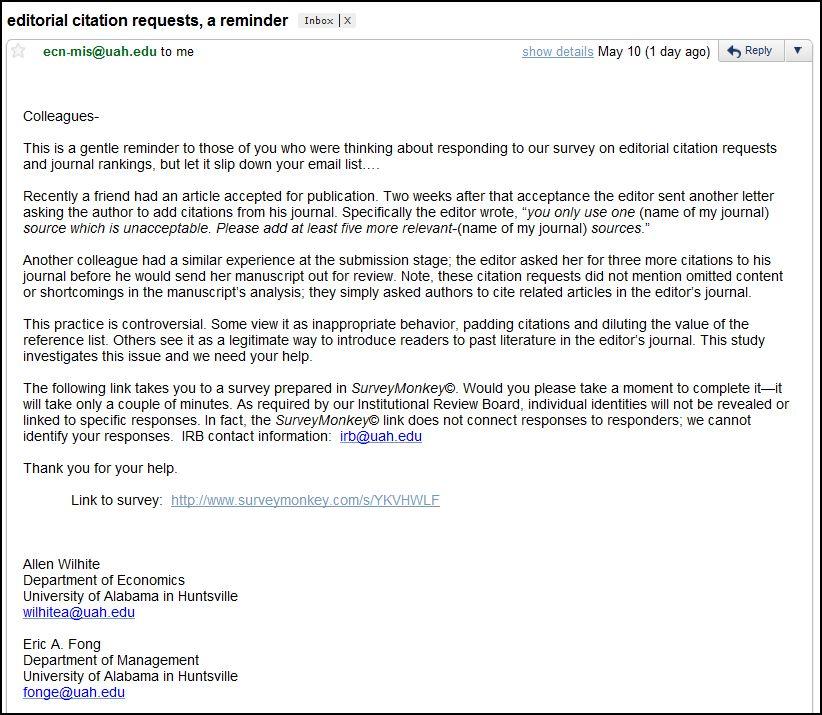Click the Reply arrow button

(x=750, y=51)
